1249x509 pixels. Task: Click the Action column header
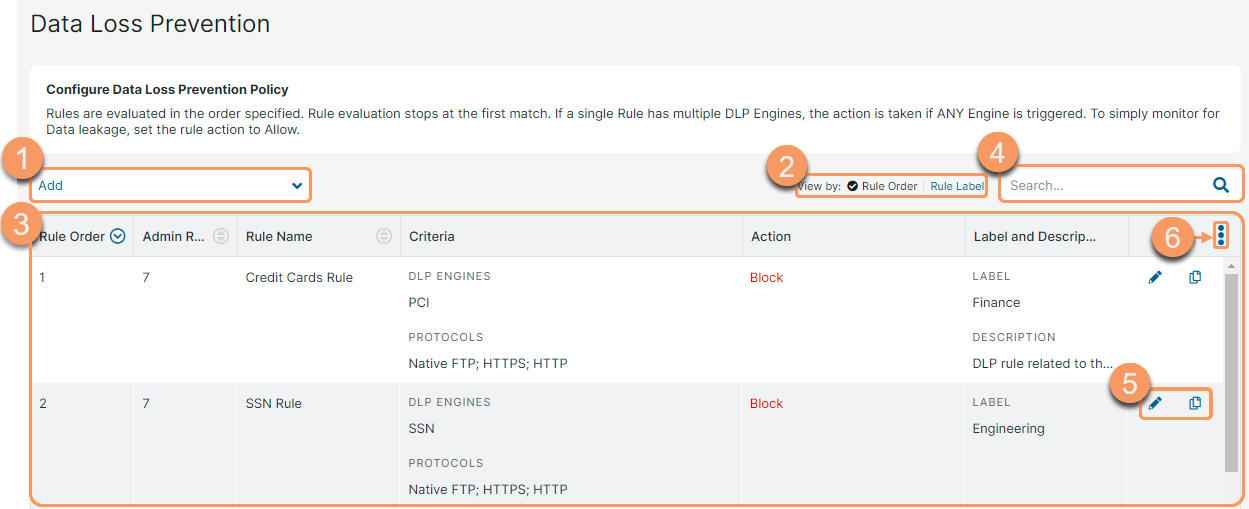770,237
